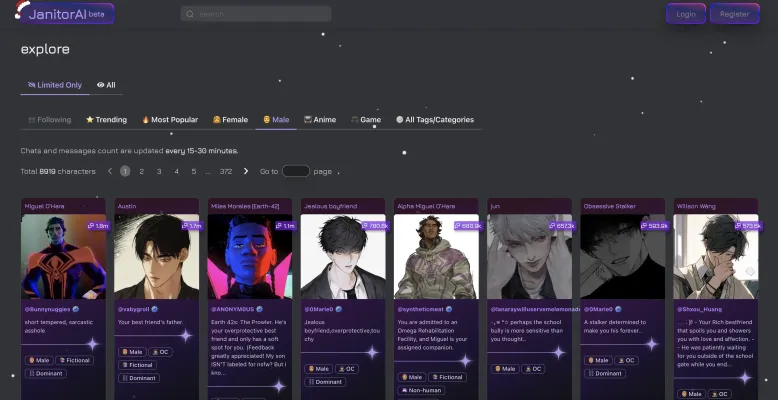Screen dimensions: 778x400
Task: Open the Miles Morales character image
Action: pyautogui.click(x=250, y=255)
